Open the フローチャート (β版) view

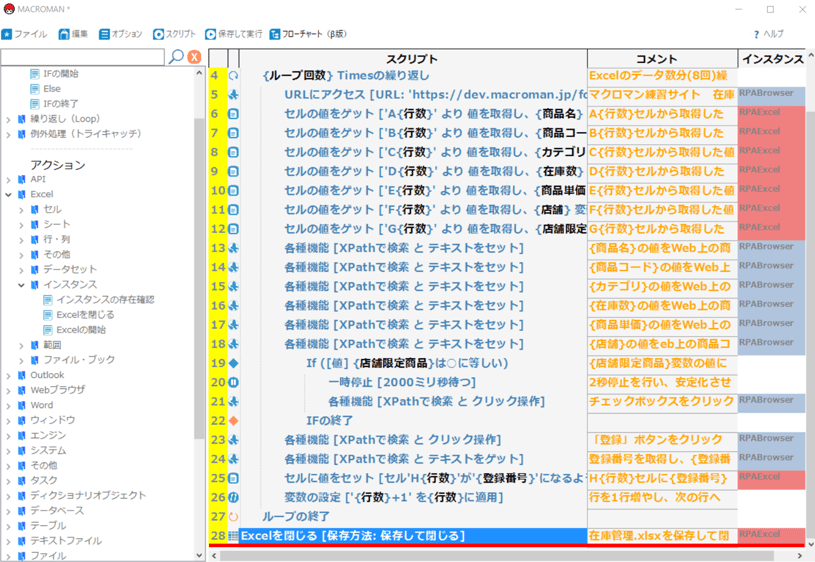coord(308,34)
